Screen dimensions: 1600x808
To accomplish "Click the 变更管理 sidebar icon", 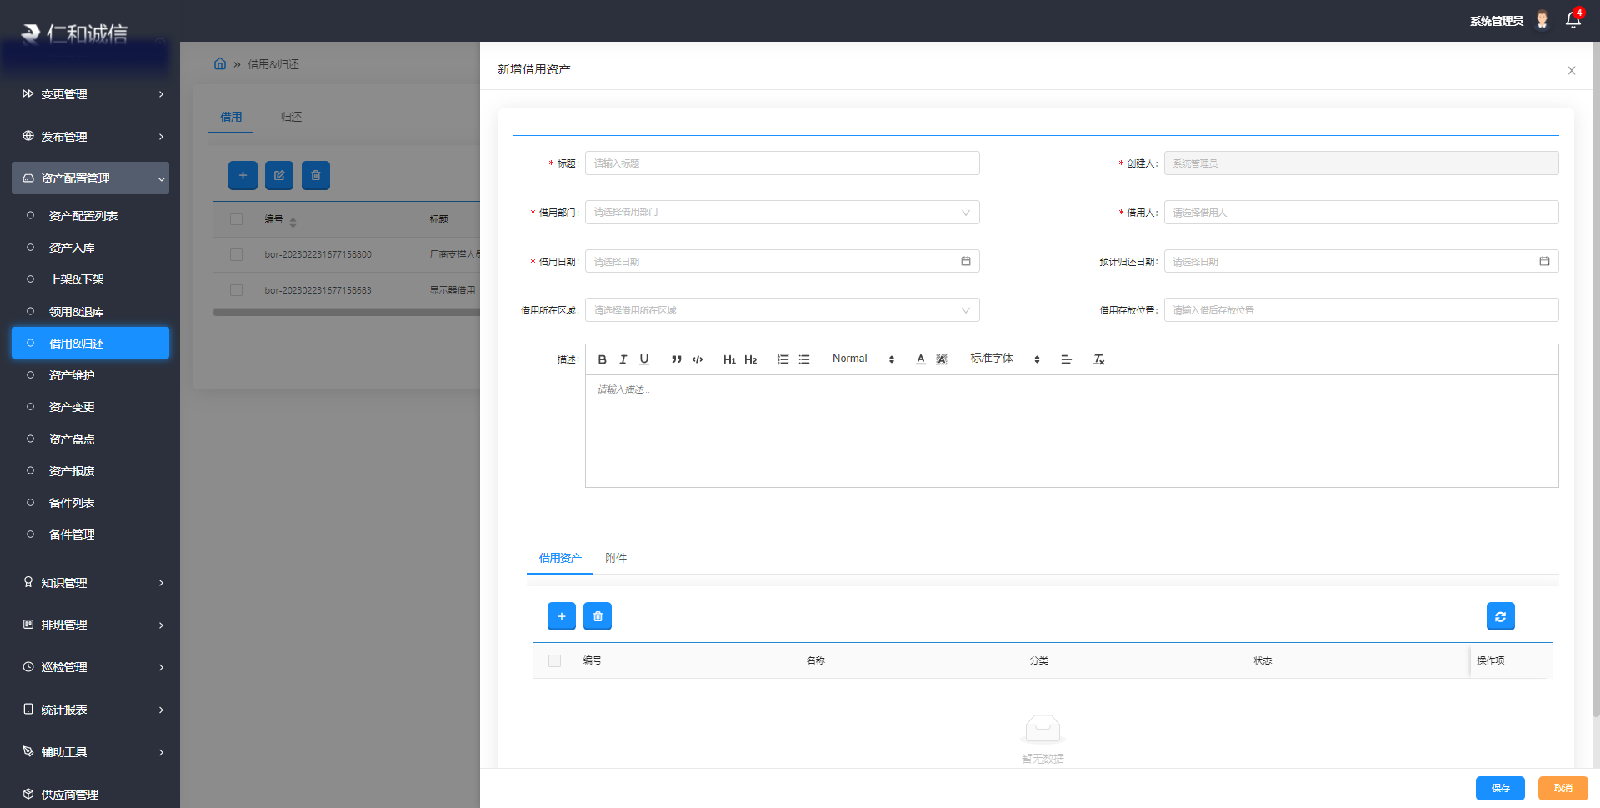I will point(28,94).
